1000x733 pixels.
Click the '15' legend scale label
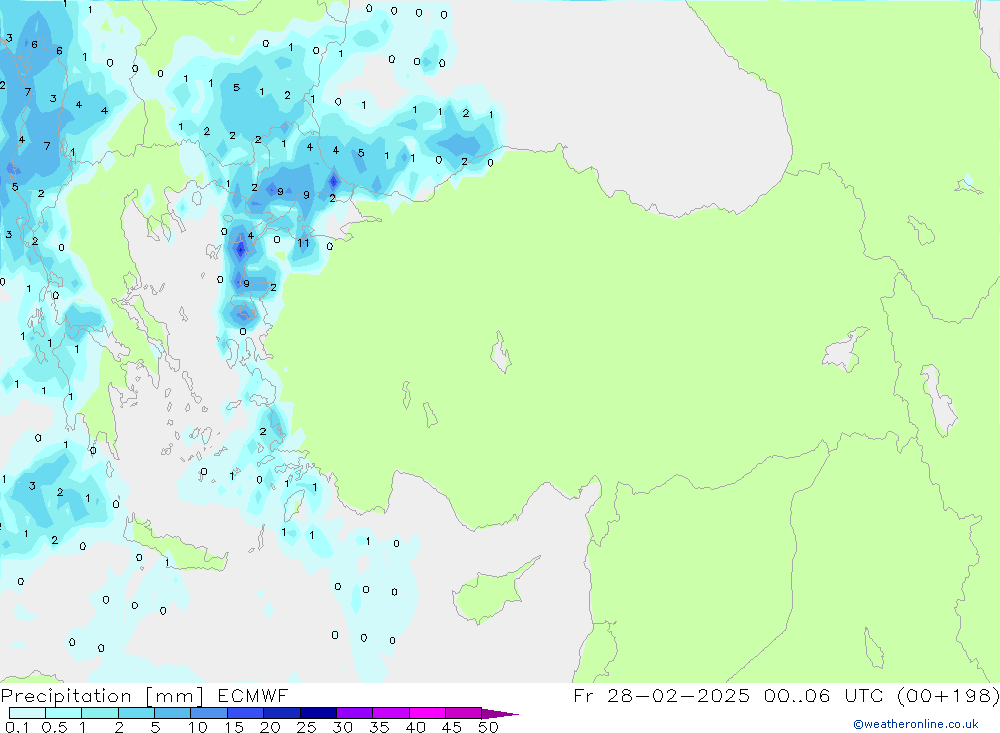pos(234,727)
